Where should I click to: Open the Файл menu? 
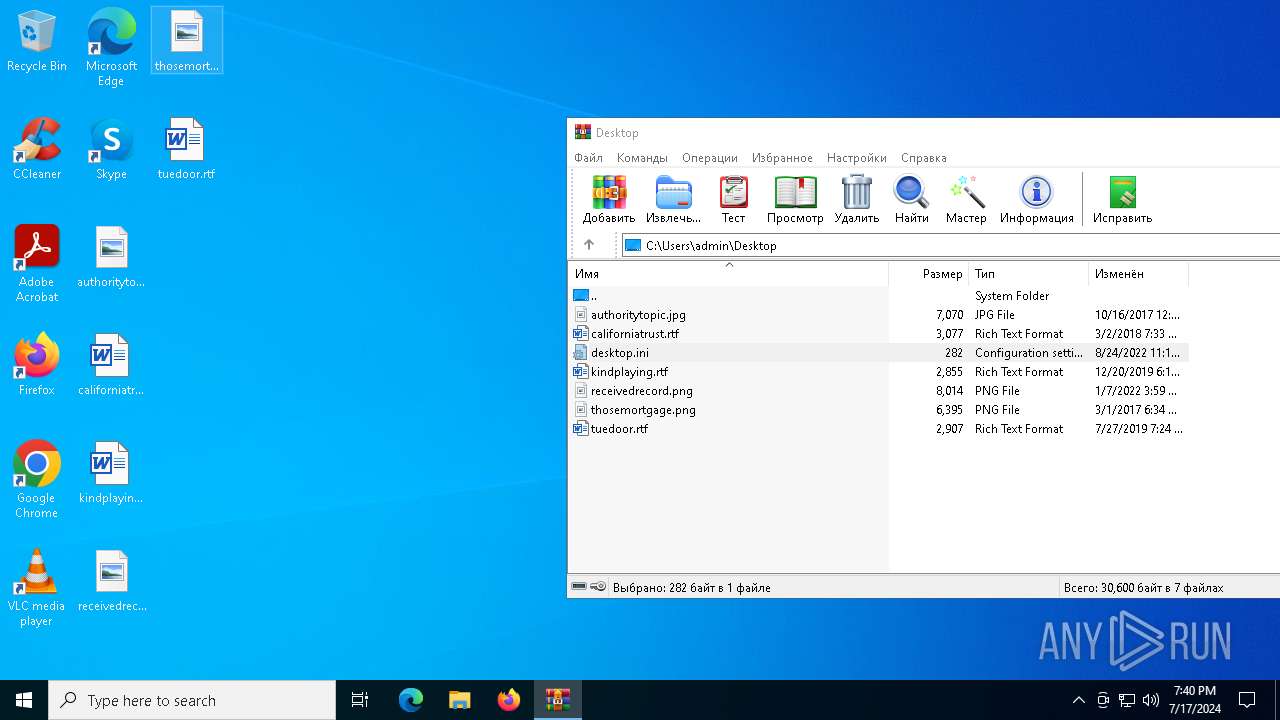[x=588, y=158]
